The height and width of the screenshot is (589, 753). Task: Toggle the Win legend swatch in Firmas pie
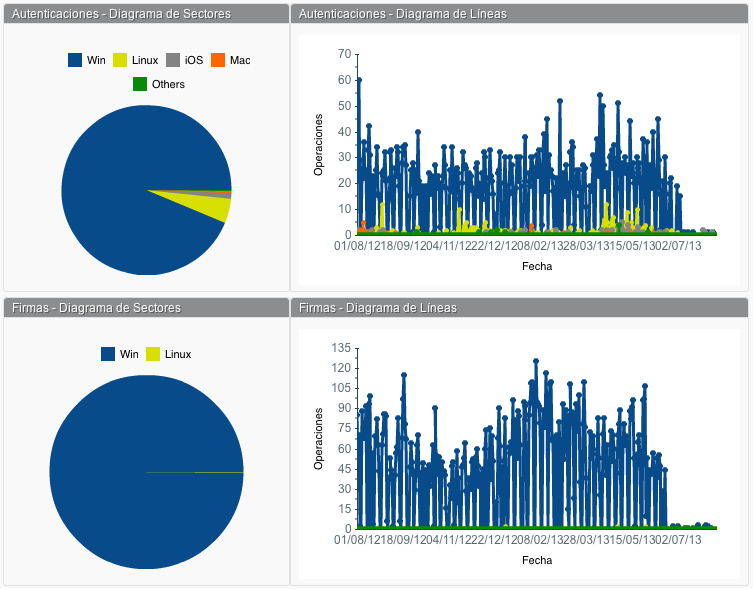(108, 354)
